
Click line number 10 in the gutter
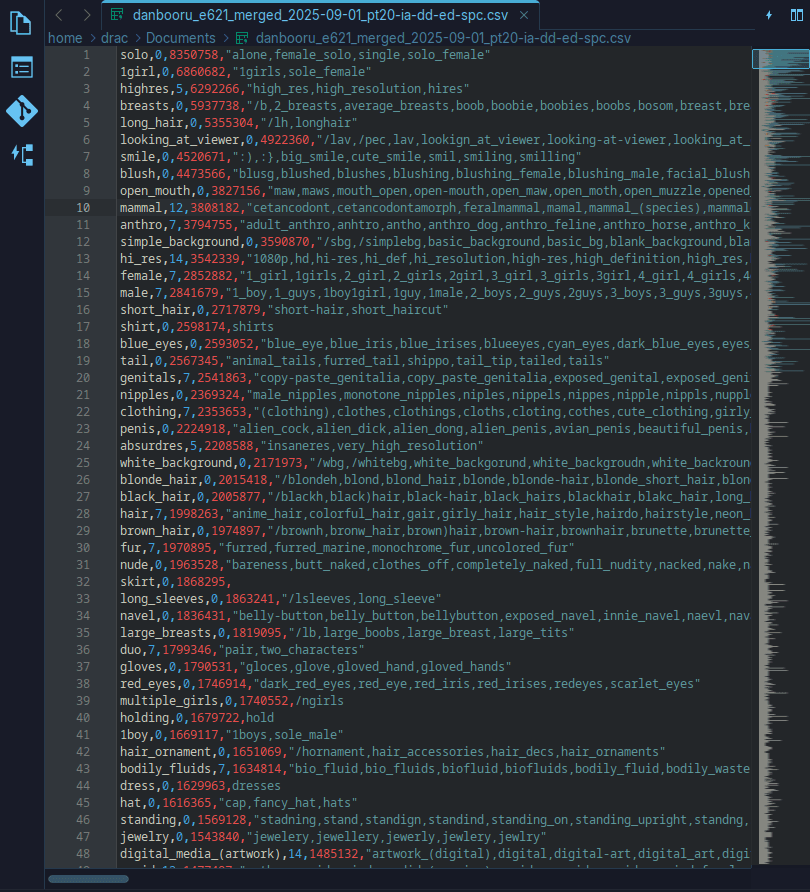pyautogui.click(x=83, y=208)
